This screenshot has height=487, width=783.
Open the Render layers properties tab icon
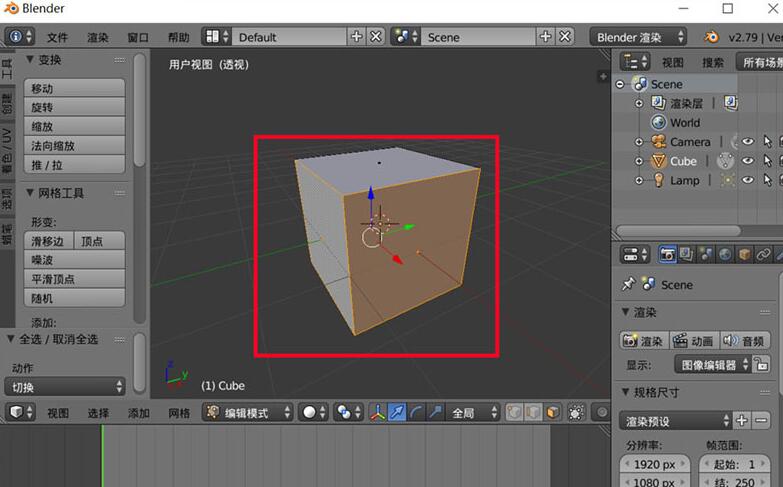[x=686, y=254]
